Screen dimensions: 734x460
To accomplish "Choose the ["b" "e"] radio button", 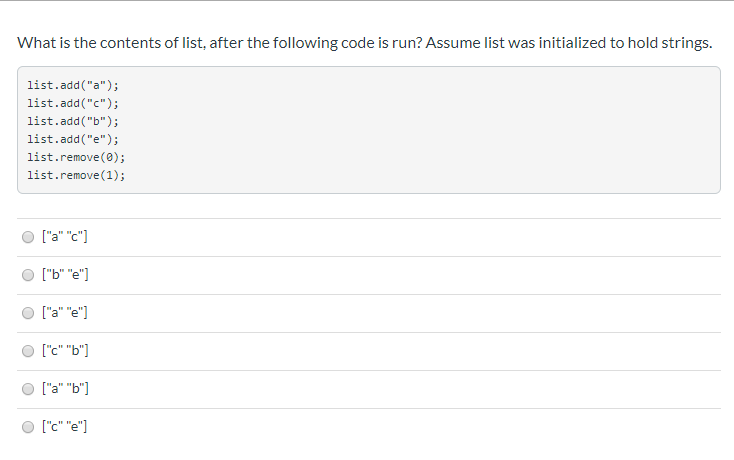I will pos(28,275).
